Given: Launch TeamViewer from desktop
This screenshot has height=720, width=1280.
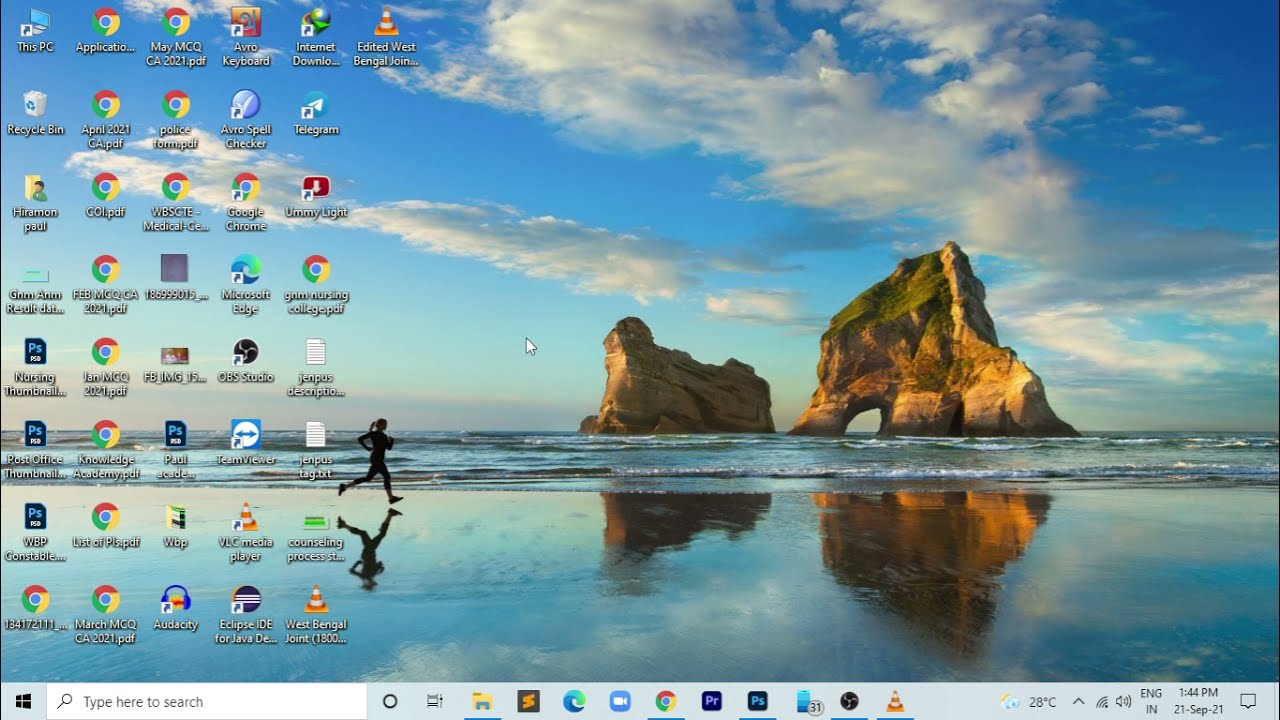Looking at the screenshot, I should [x=246, y=443].
